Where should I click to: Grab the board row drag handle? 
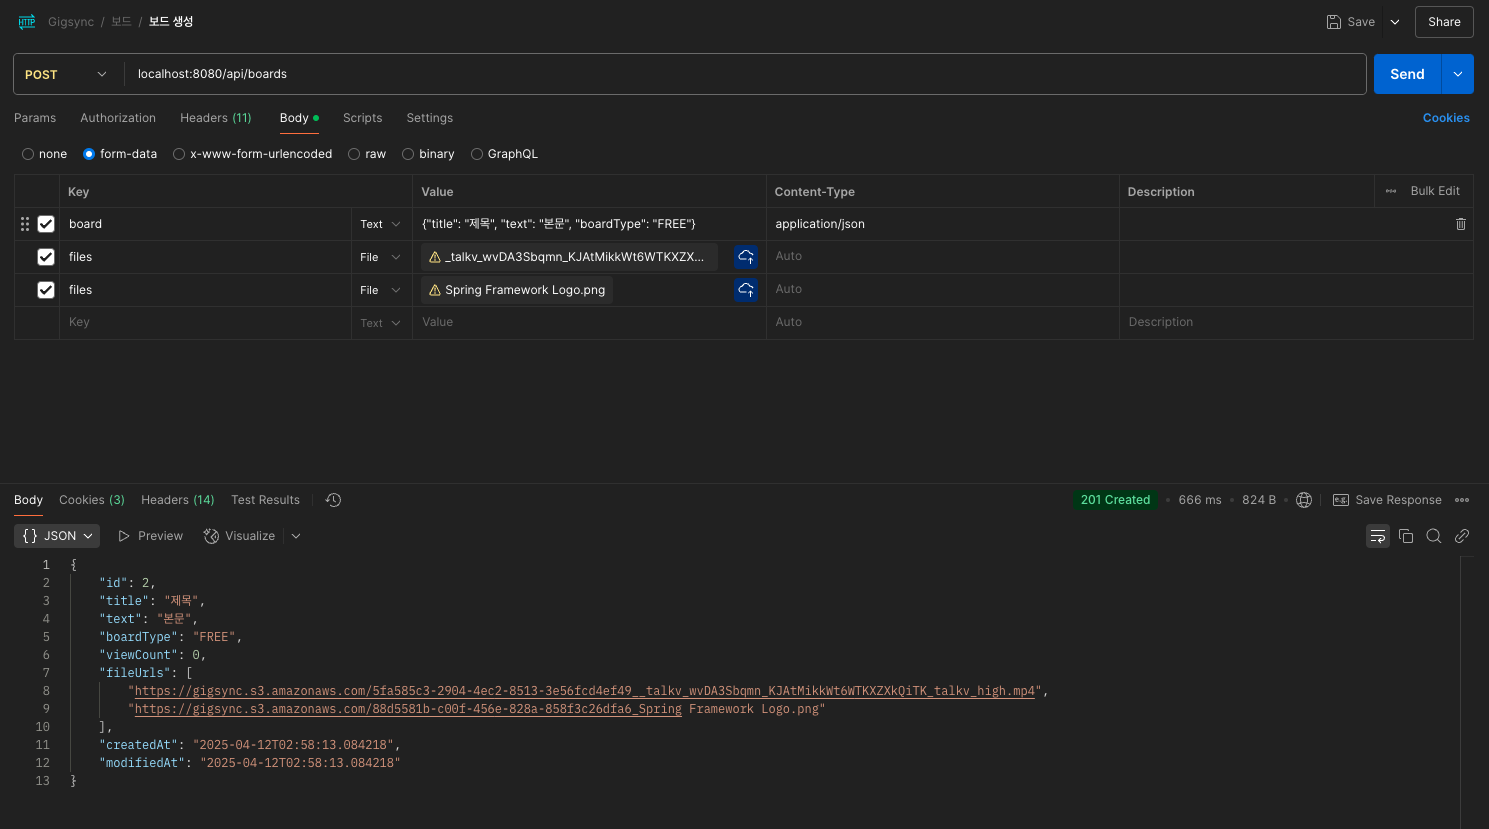(25, 224)
